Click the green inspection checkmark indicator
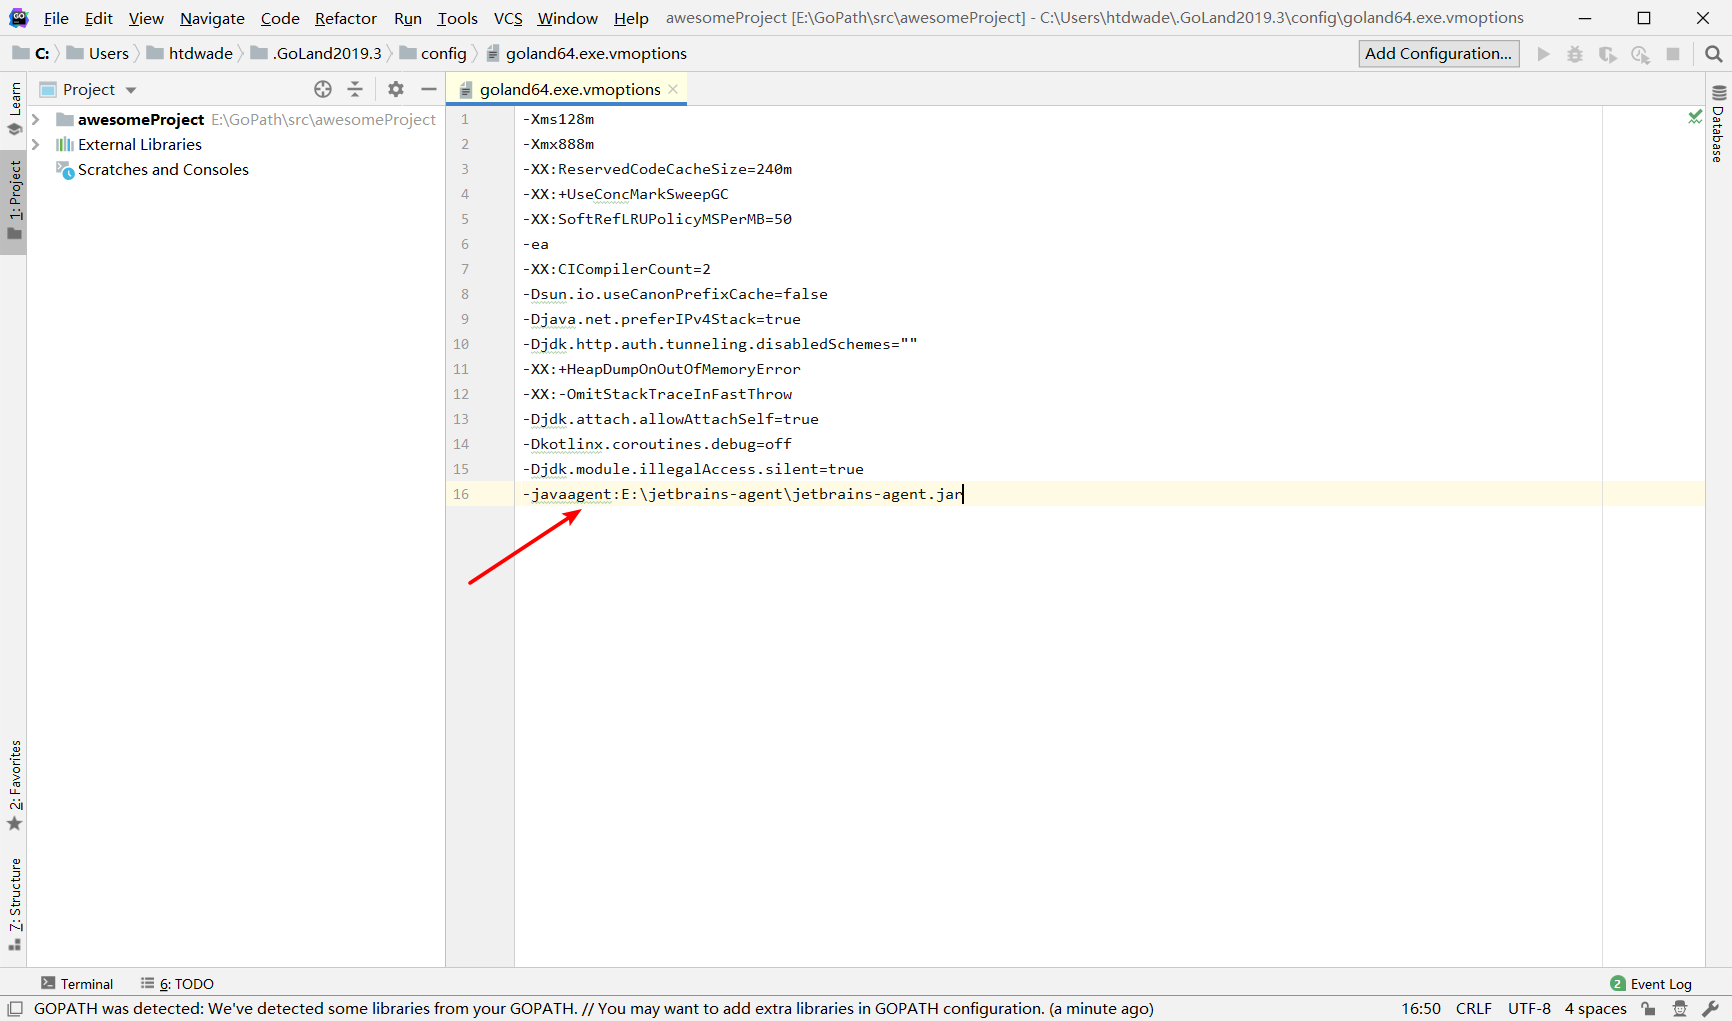This screenshot has width=1732, height=1021. pos(1695,117)
